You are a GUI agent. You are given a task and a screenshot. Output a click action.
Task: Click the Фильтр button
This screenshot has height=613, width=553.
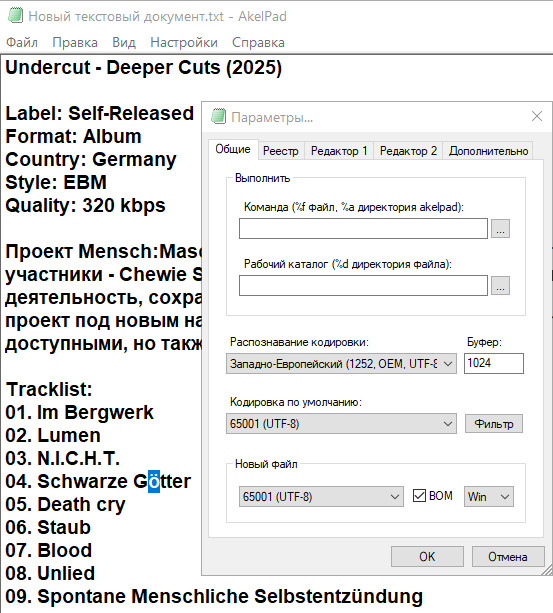[494, 424]
